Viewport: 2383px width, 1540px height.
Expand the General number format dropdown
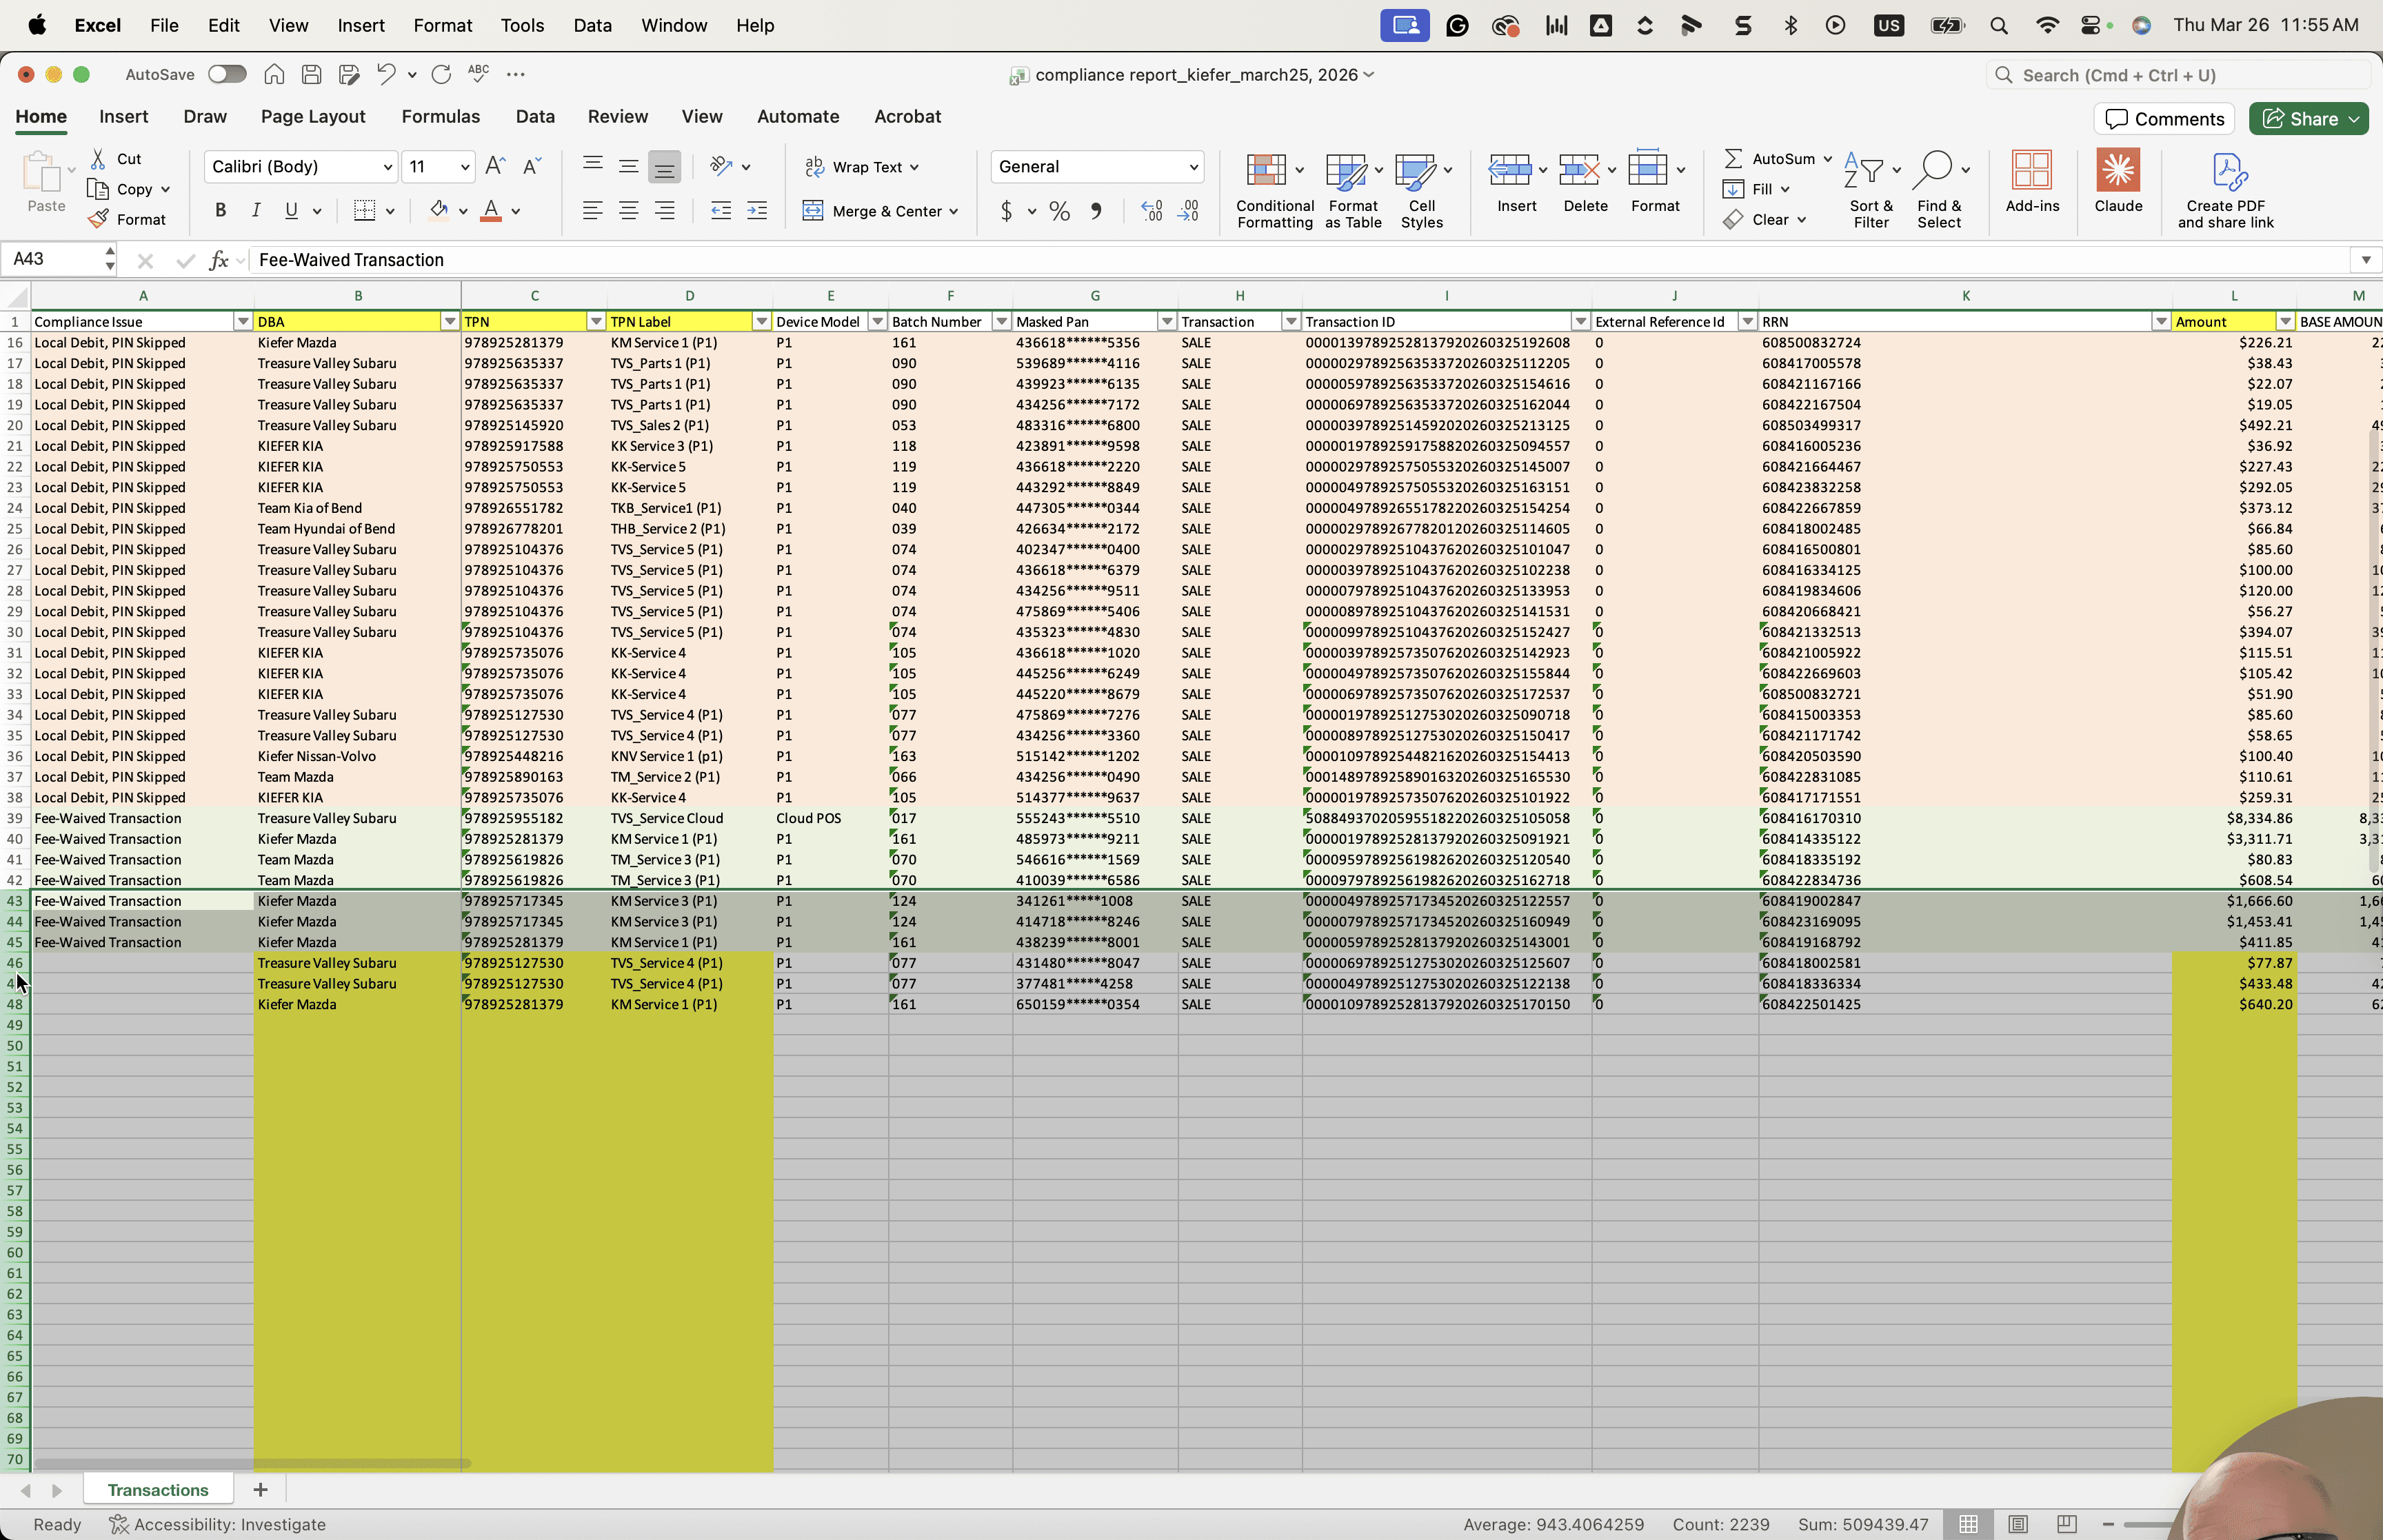coord(1193,167)
